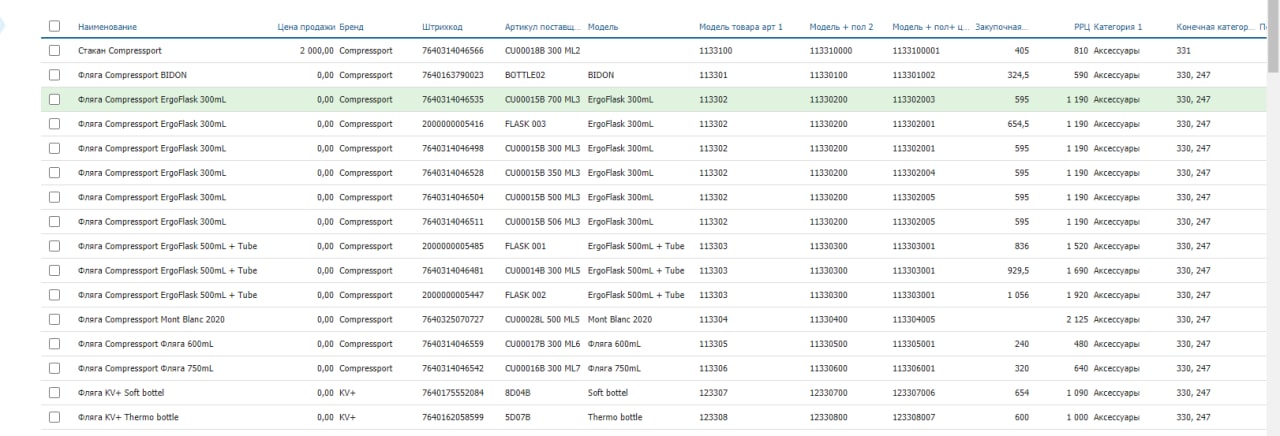
Task: Click the Категория 1 column header
Action: [1118, 26]
